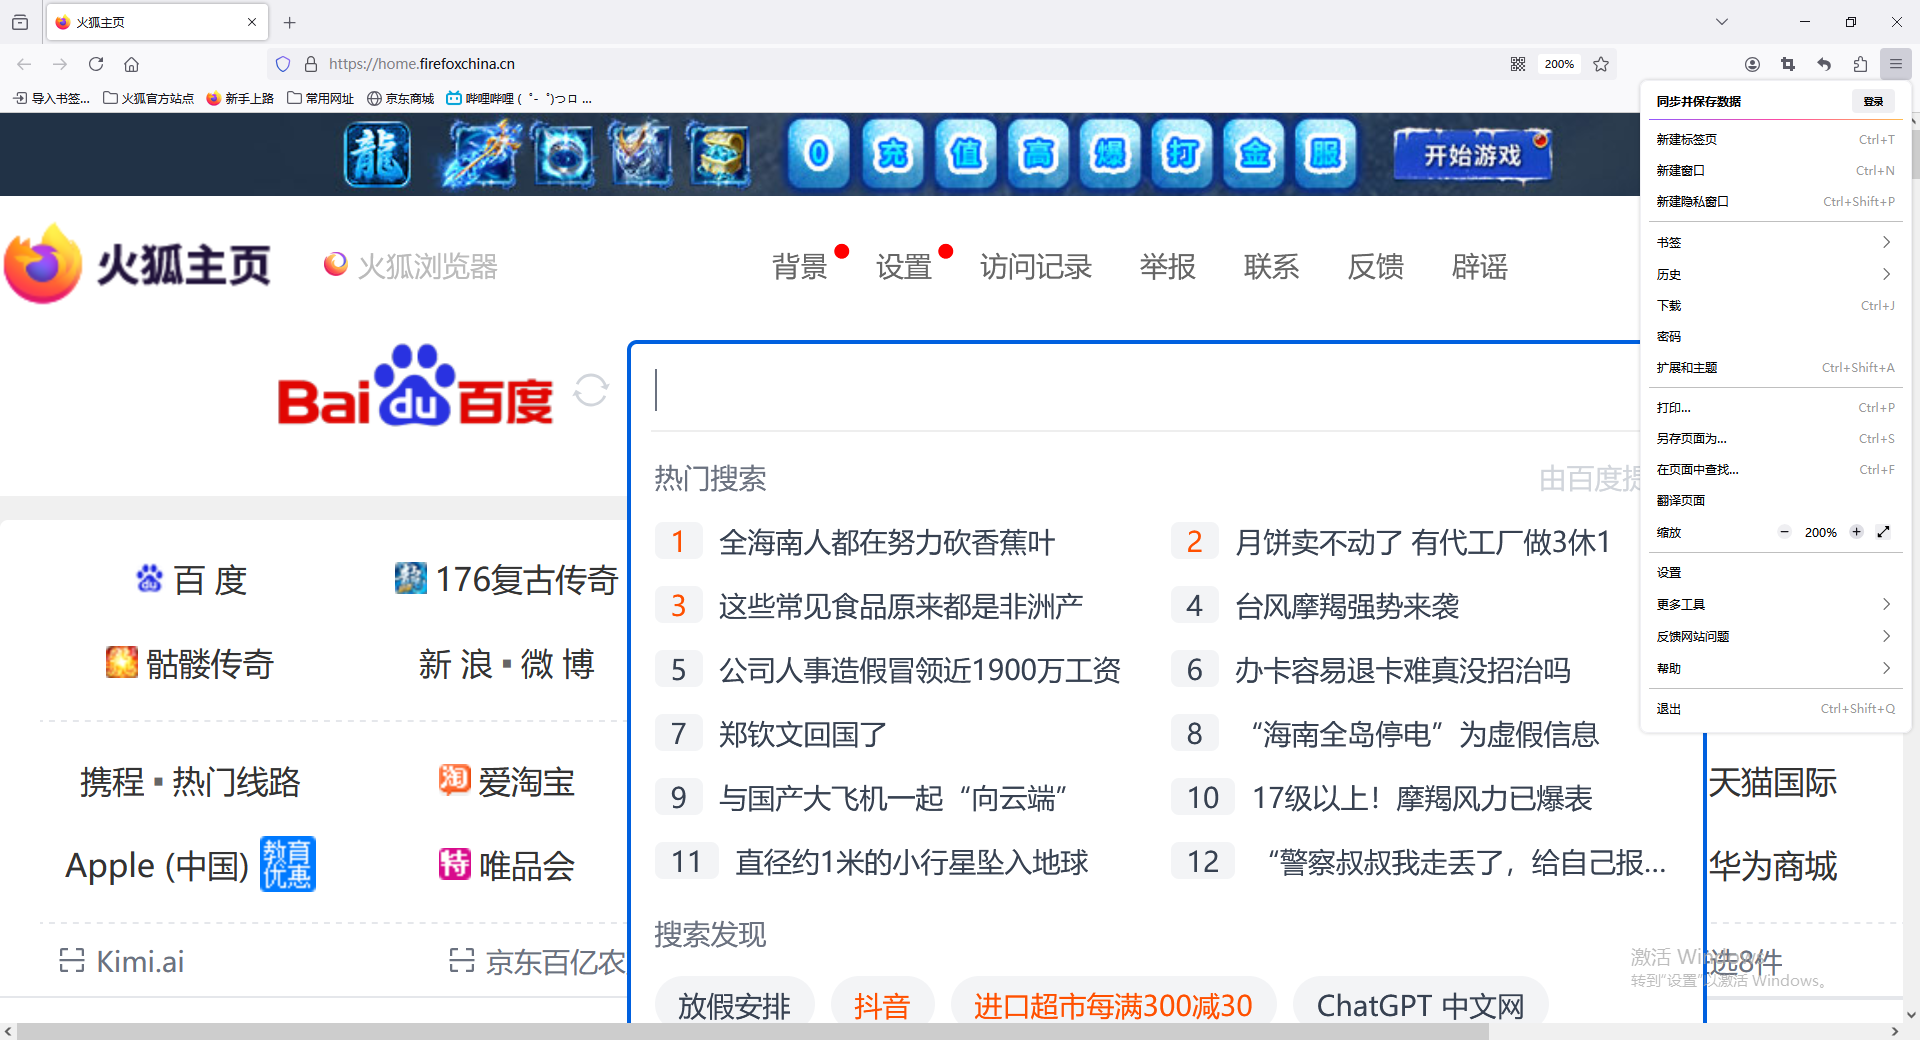This screenshot has height=1040, width=1920.
Task: Click the 200% zoom indicator in address bar
Action: [x=1559, y=64]
